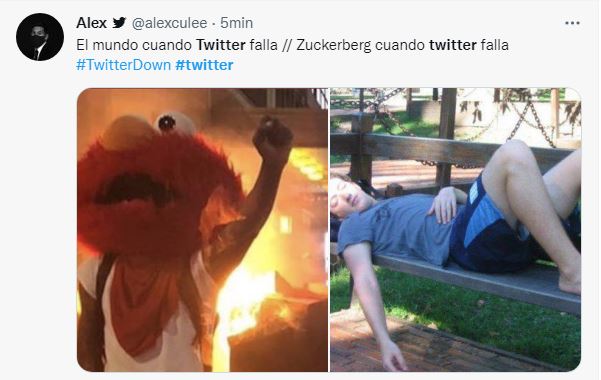
Task: Click the lowercase bold twitter before falla
Action: click(453, 45)
